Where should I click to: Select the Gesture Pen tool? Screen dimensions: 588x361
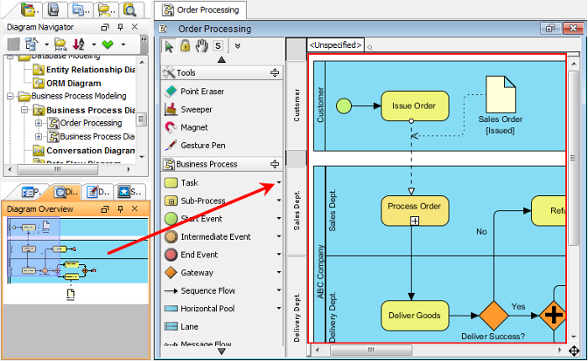coord(195,145)
